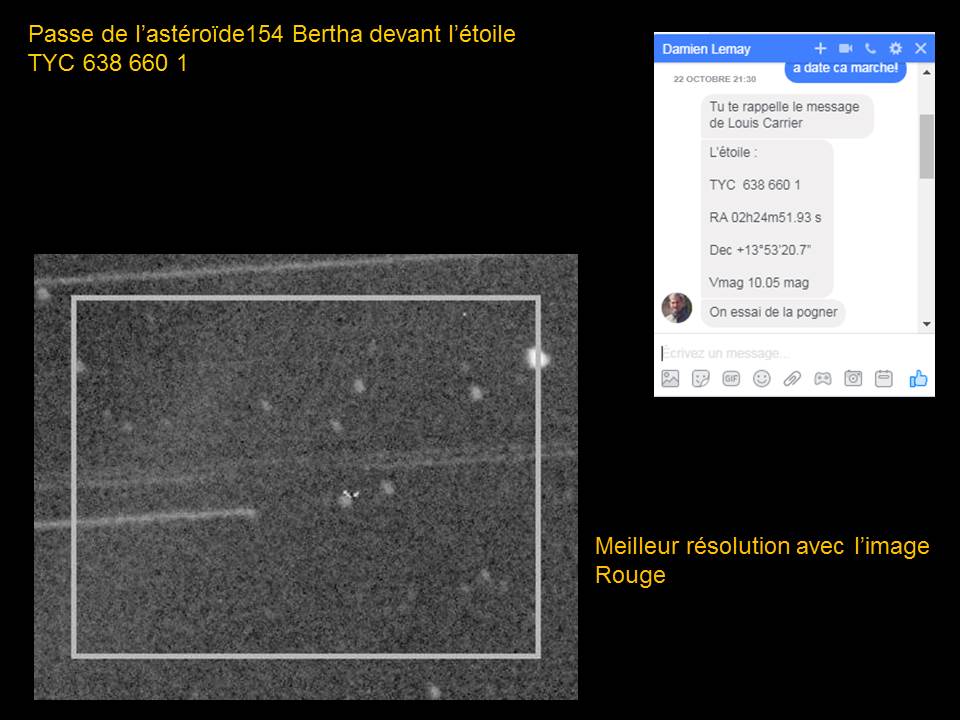
Task: Open chat settings gear icon
Action: tap(895, 48)
